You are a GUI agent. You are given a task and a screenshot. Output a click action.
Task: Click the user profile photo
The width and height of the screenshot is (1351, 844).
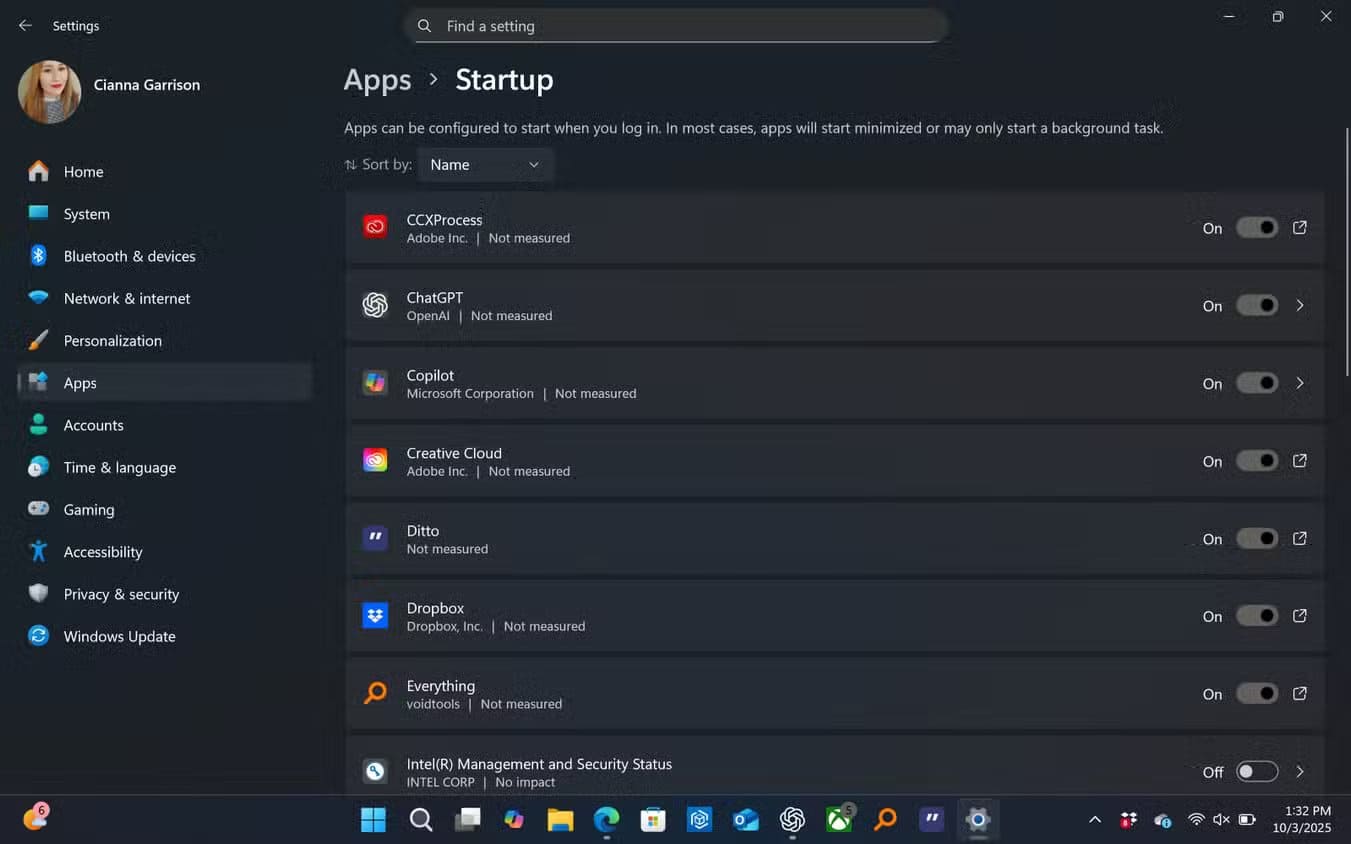point(49,92)
